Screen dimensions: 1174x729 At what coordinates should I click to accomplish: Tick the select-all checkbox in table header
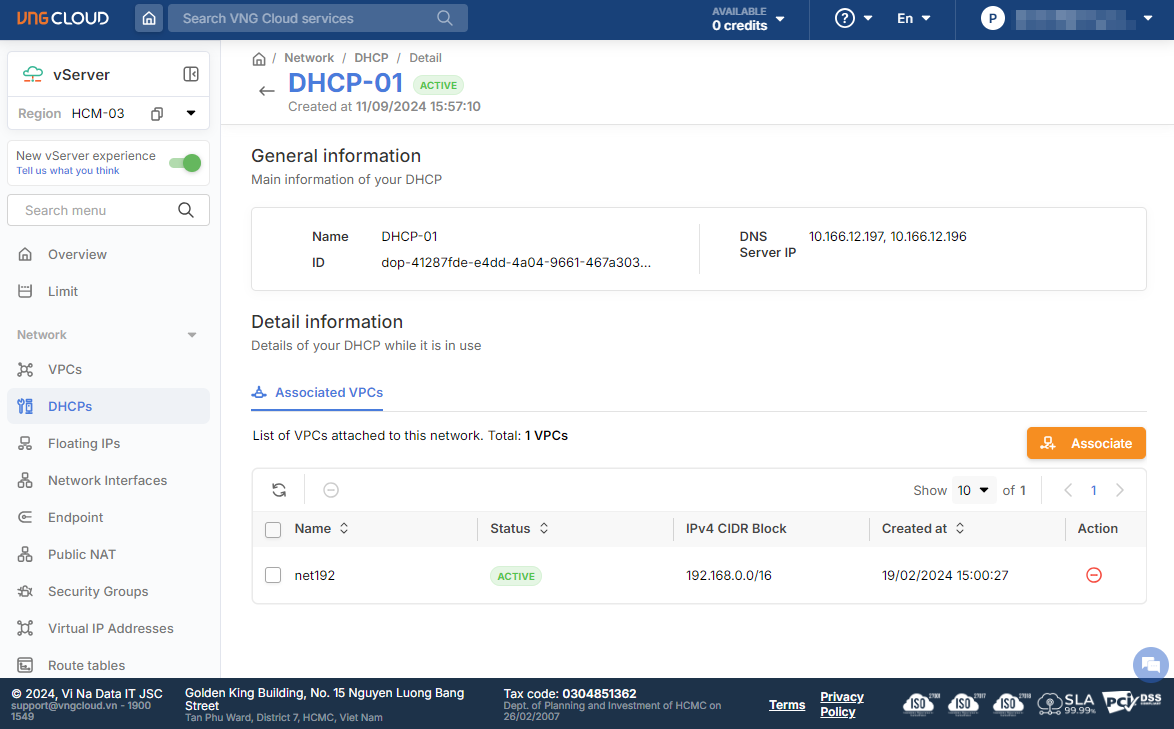tap(273, 529)
